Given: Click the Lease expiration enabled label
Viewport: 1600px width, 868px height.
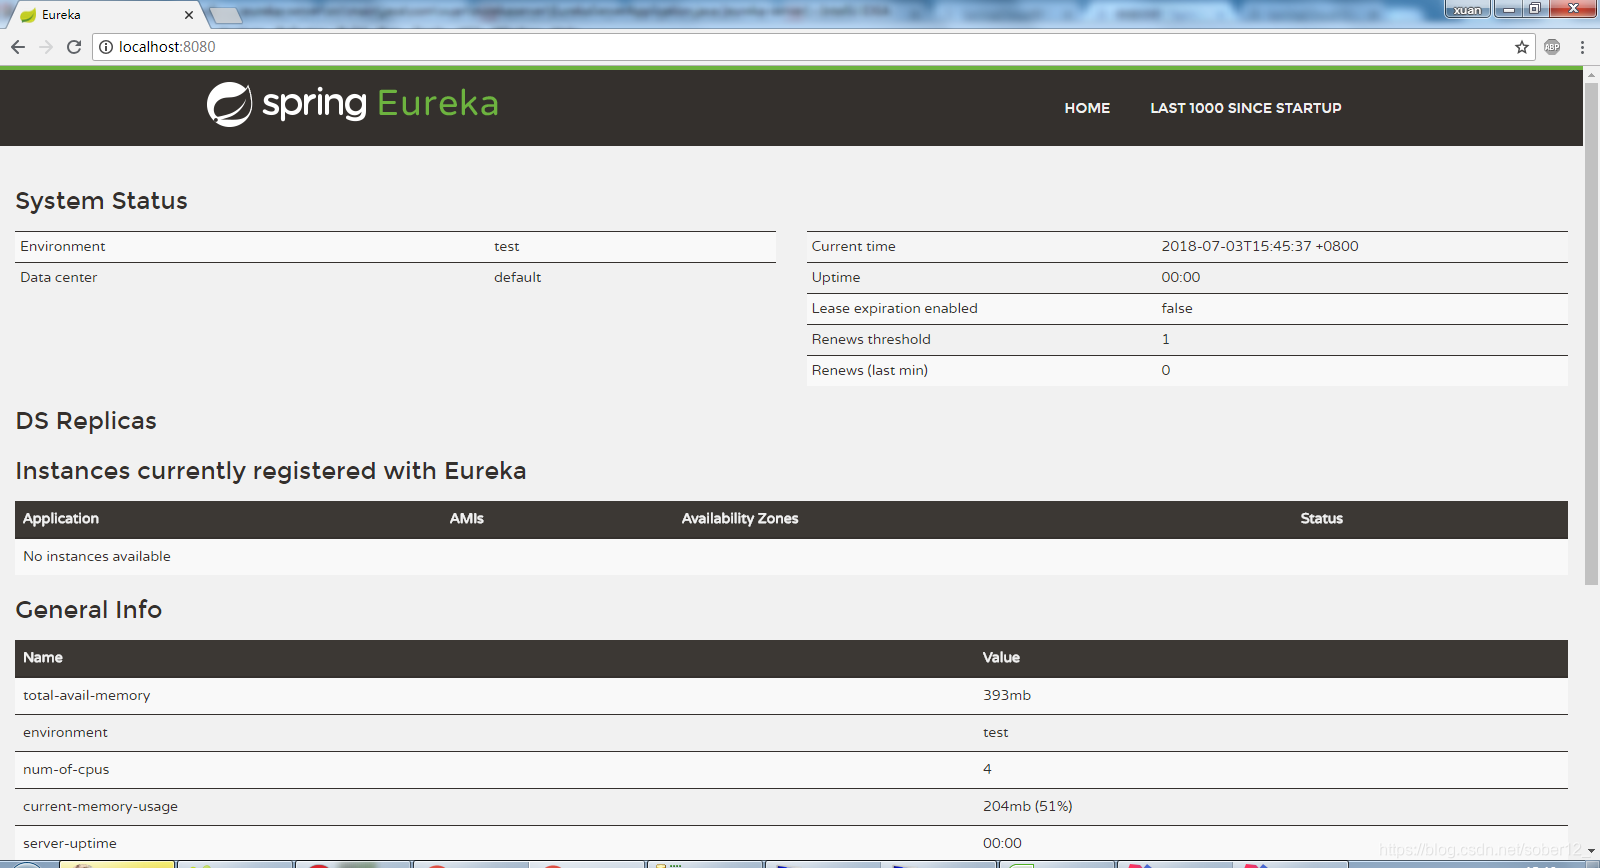Looking at the screenshot, I should click(x=895, y=308).
